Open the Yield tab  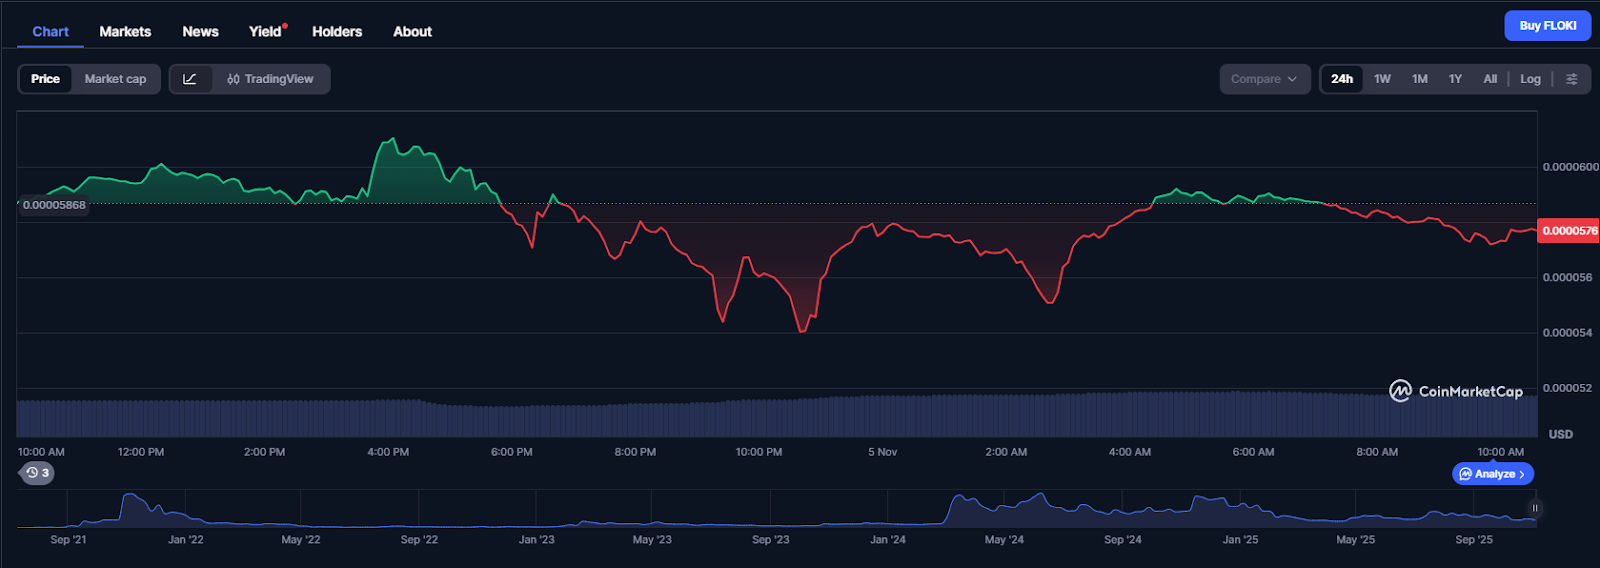tap(265, 32)
